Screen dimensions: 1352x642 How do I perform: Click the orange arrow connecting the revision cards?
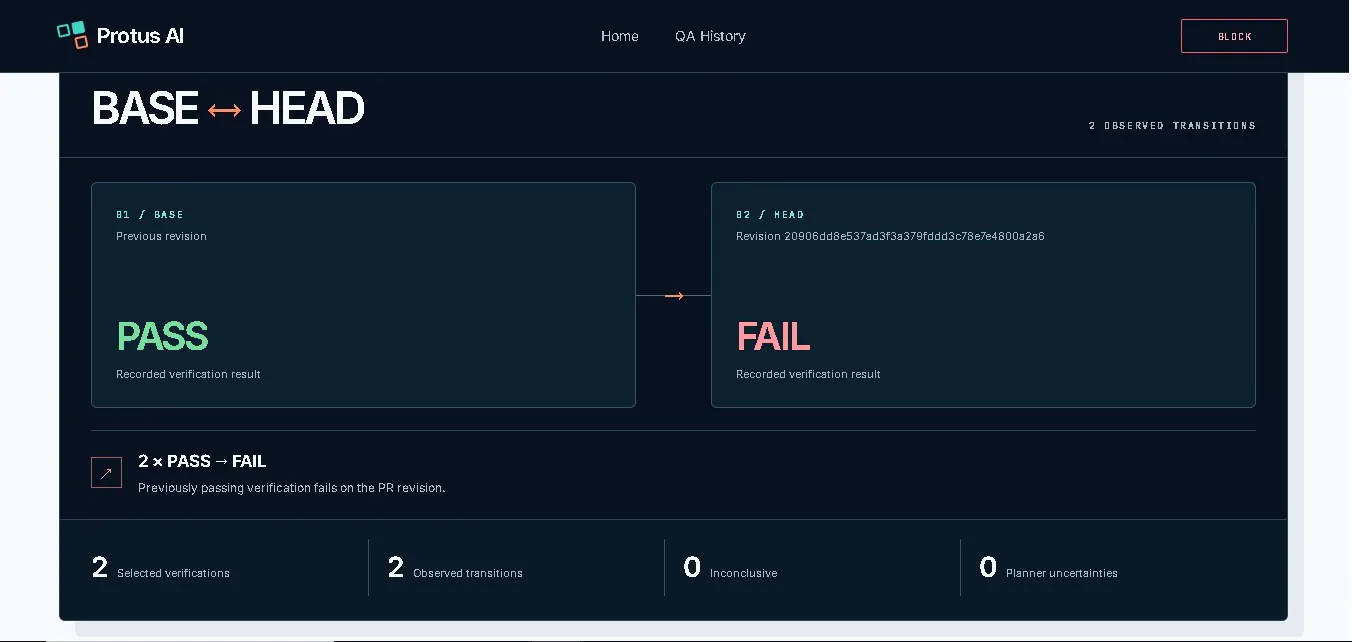[x=674, y=296]
